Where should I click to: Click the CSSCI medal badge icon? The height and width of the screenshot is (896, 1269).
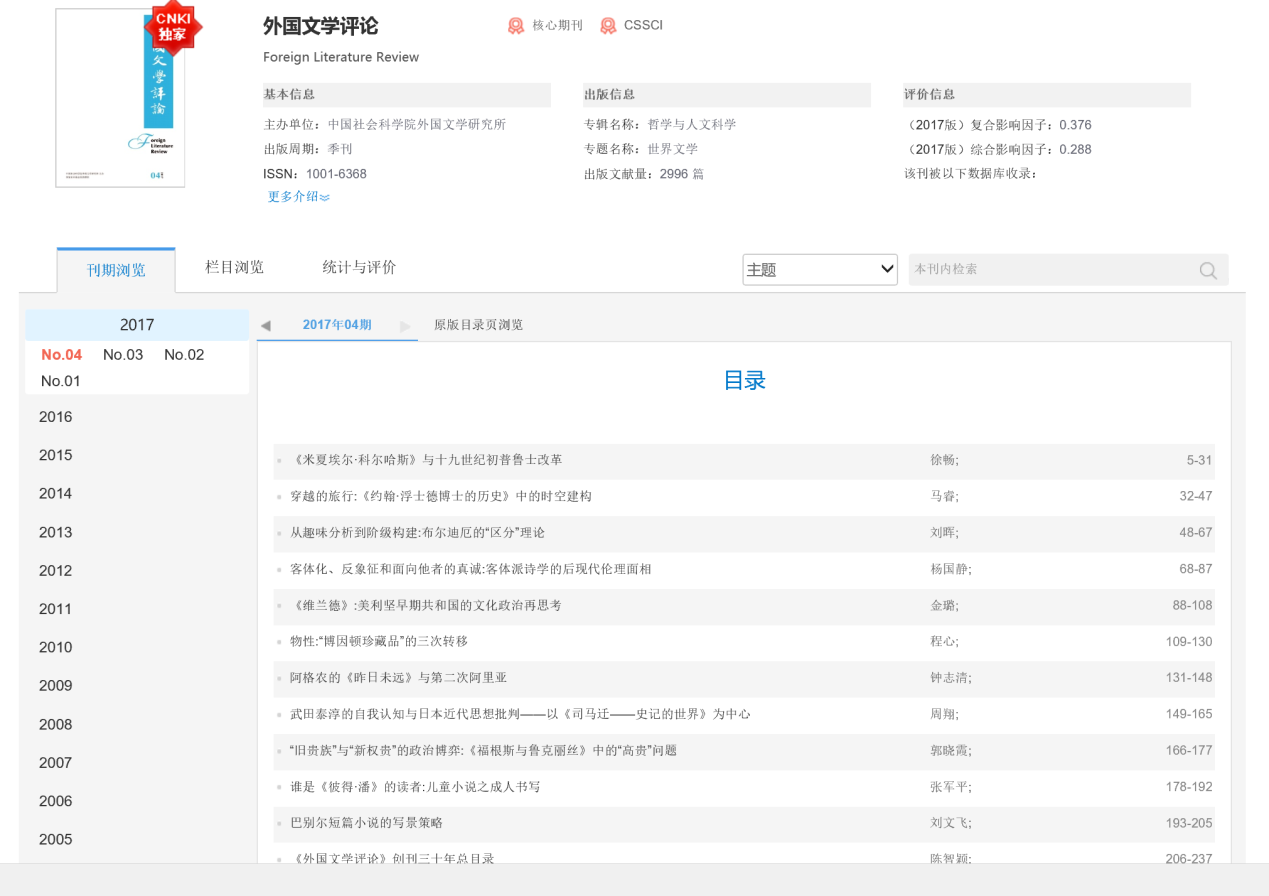coord(608,26)
